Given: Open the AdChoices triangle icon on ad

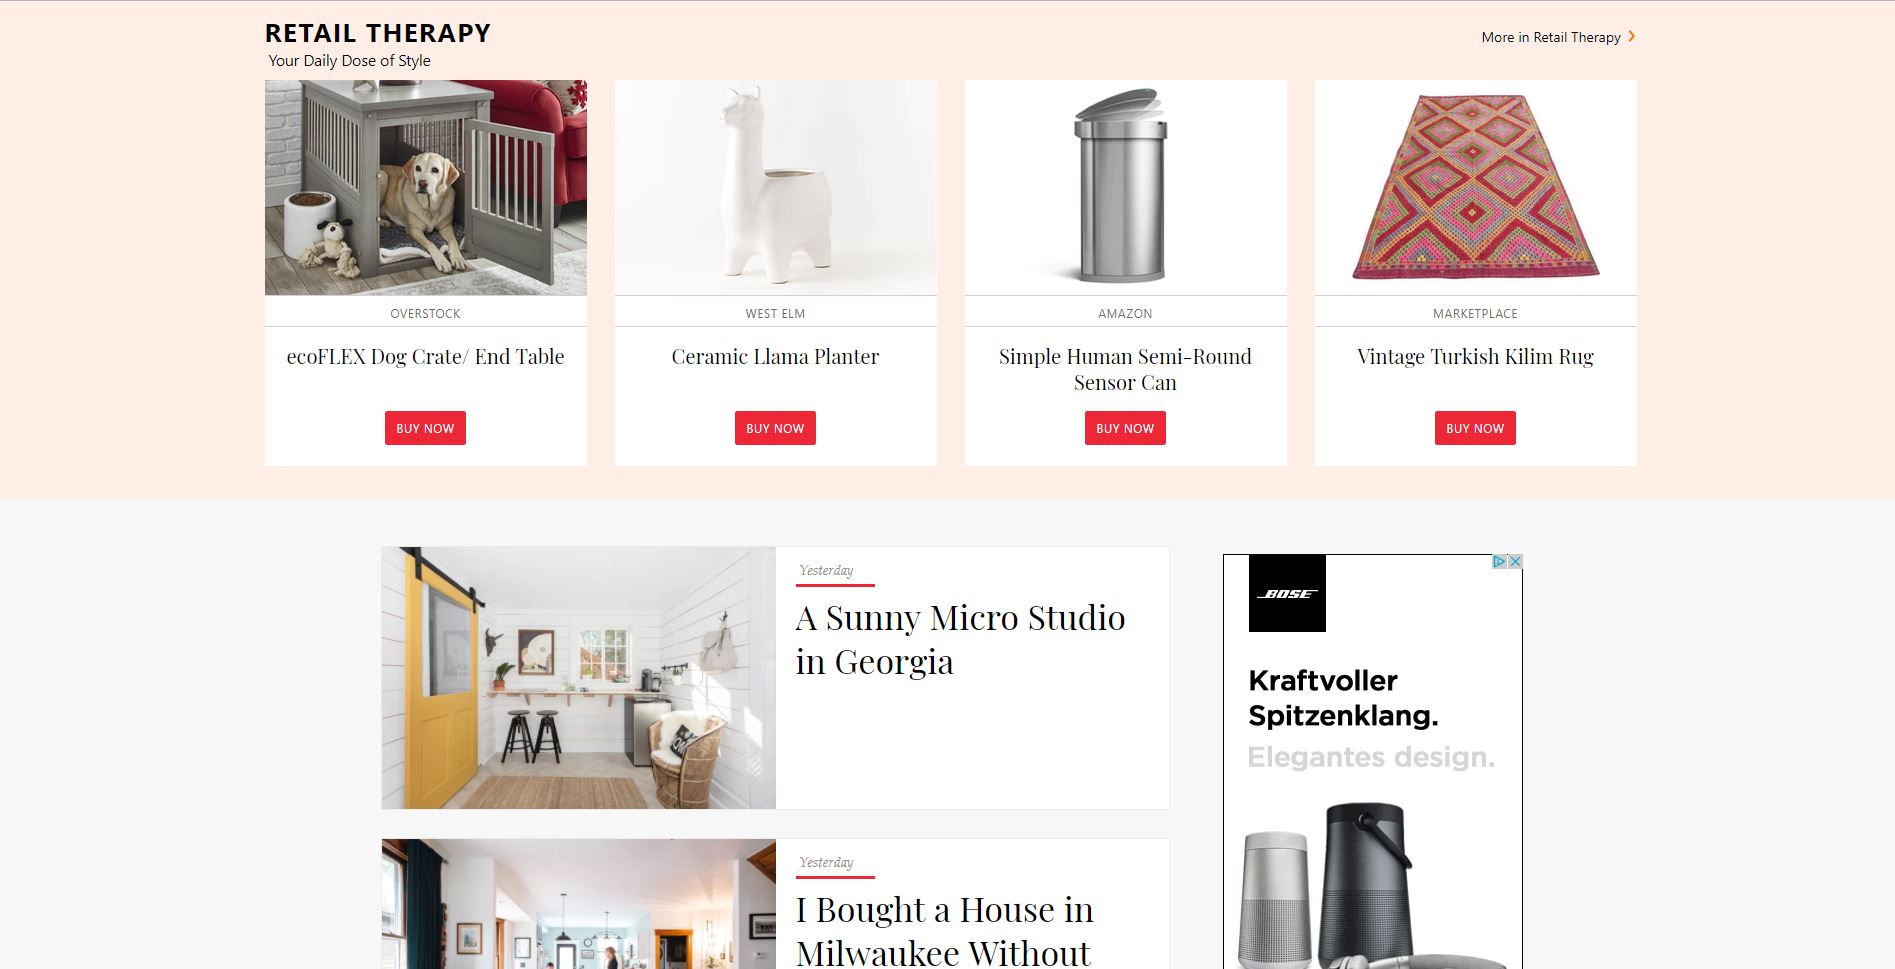Looking at the screenshot, I should 1500,562.
